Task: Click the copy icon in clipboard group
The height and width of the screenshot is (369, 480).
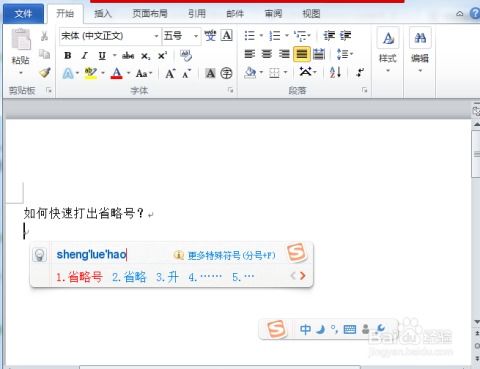Action: pos(44,54)
